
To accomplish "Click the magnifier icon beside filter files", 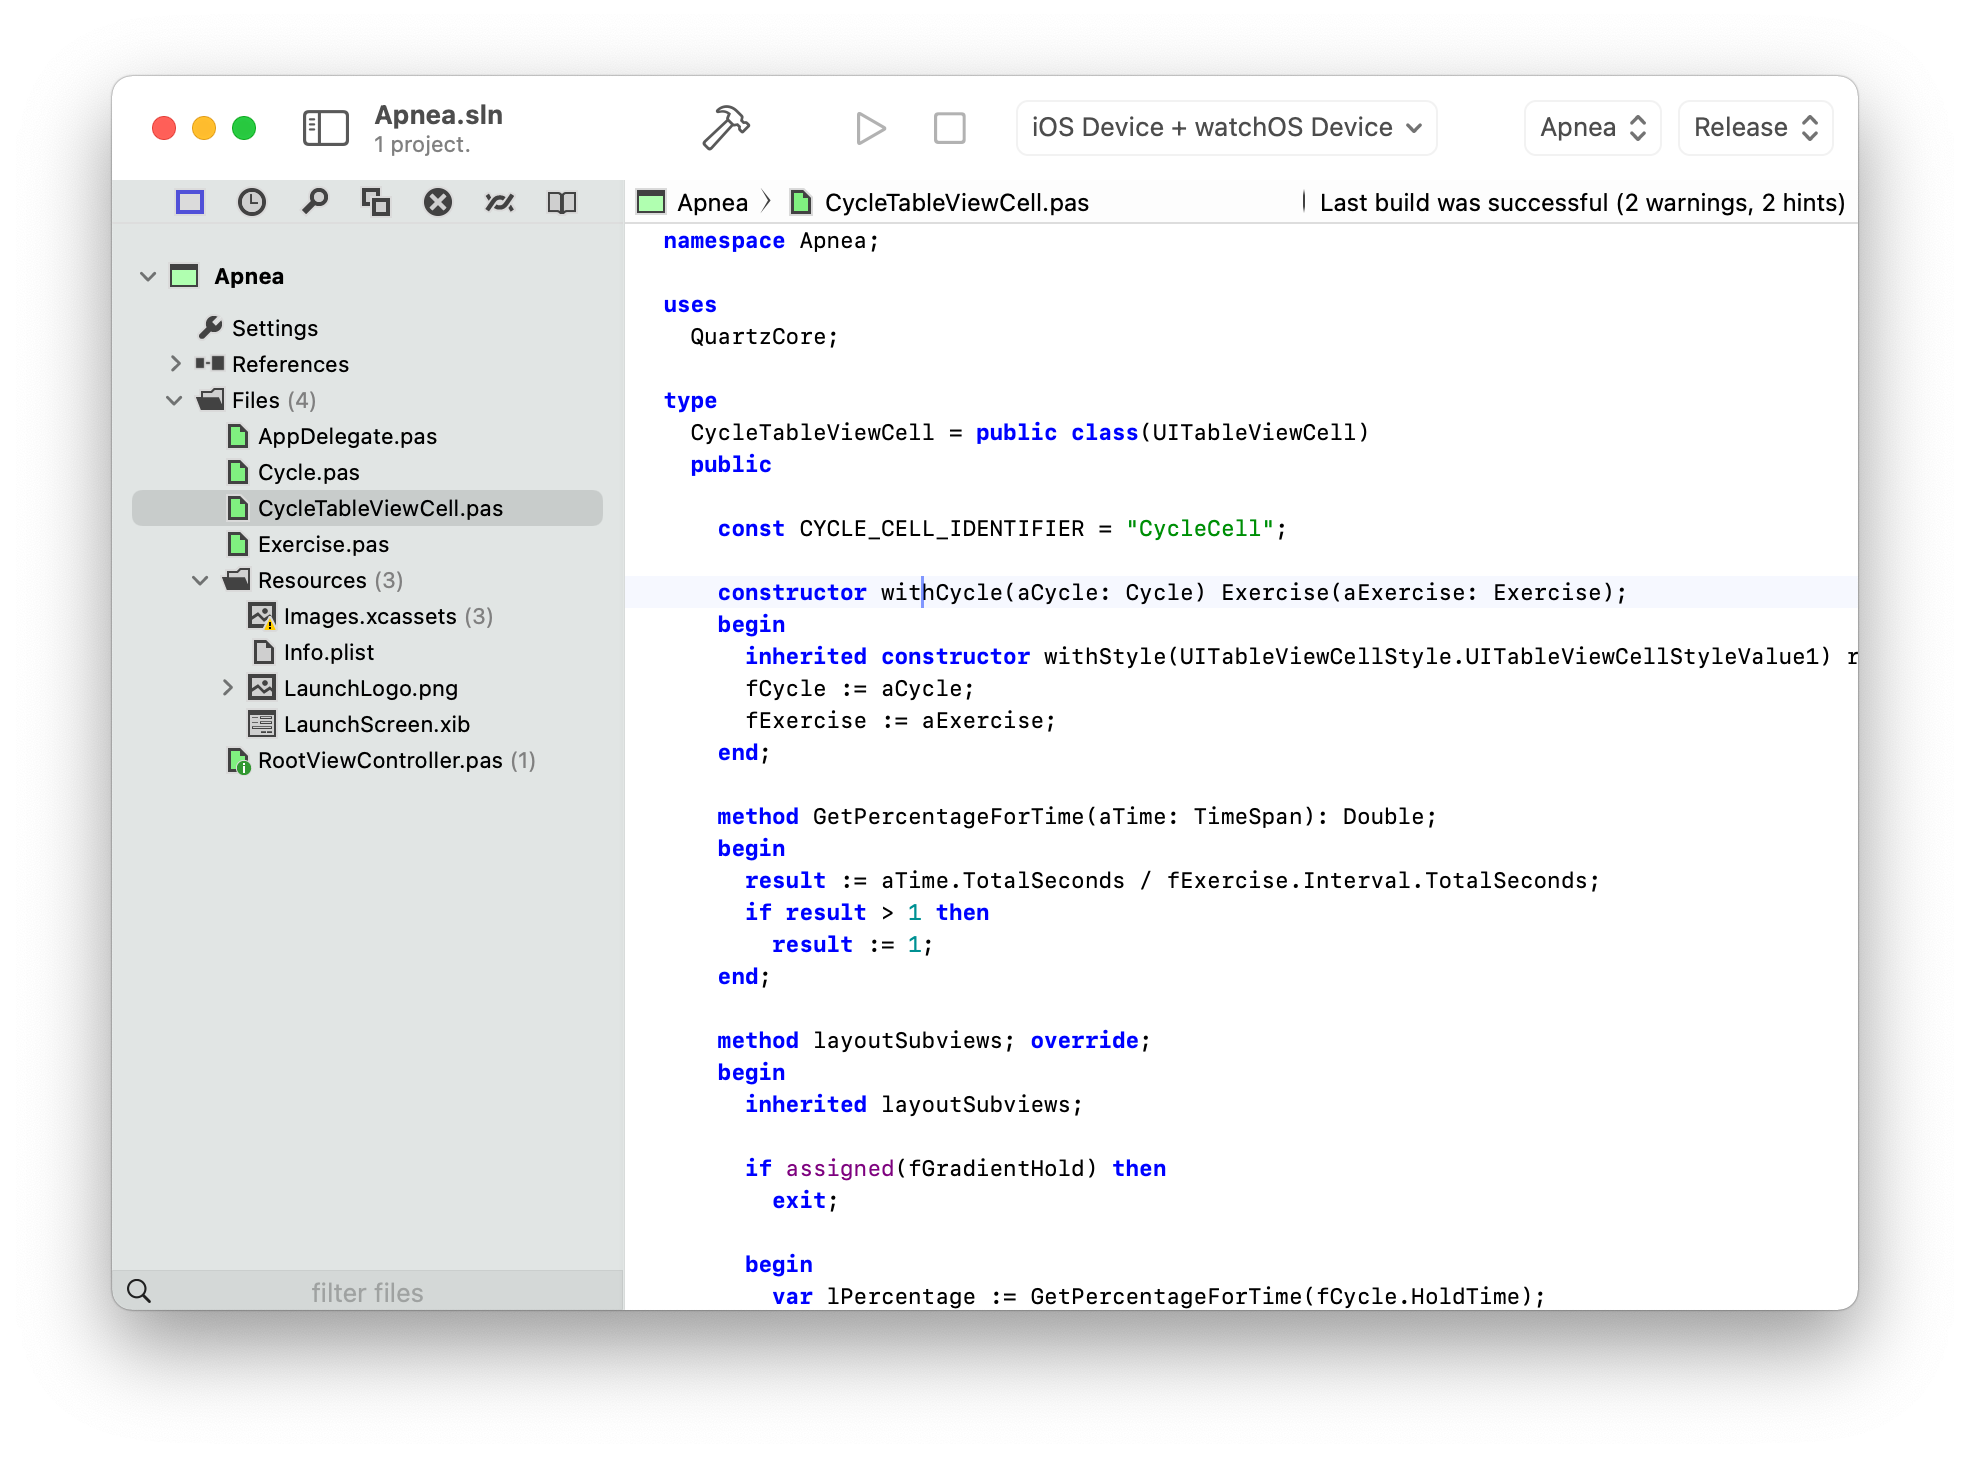I will [140, 1291].
